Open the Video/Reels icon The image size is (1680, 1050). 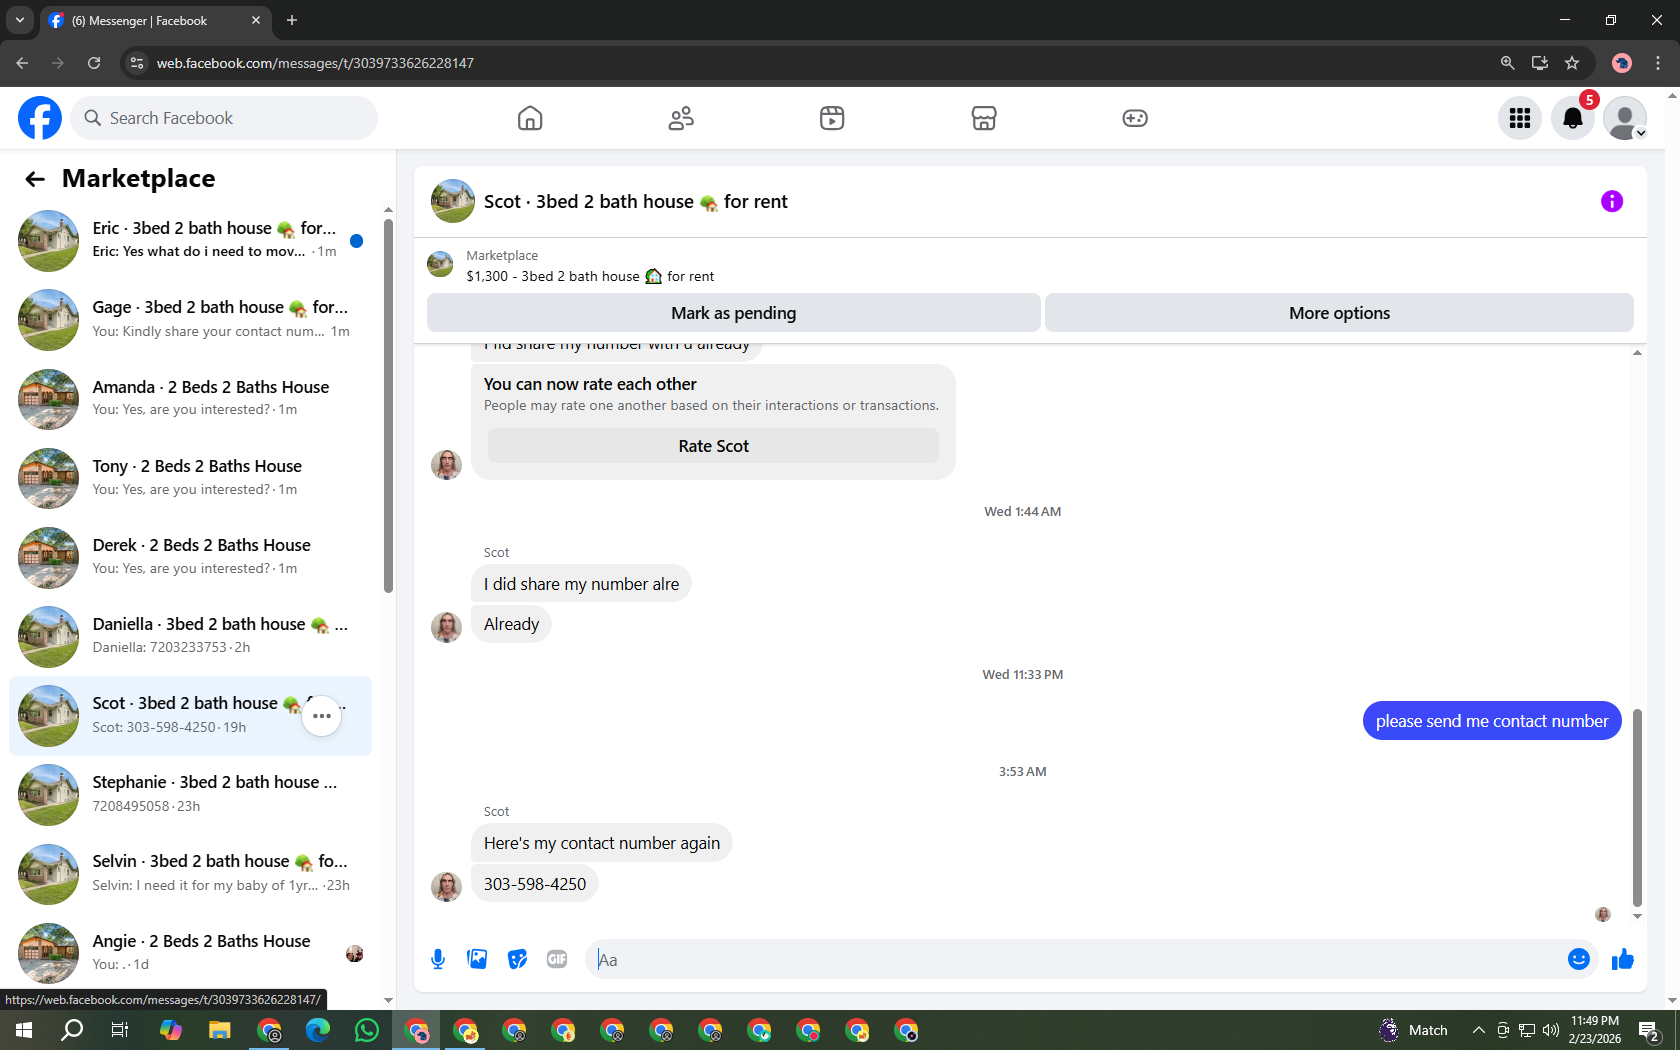pyautogui.click(x=832, y=118)
